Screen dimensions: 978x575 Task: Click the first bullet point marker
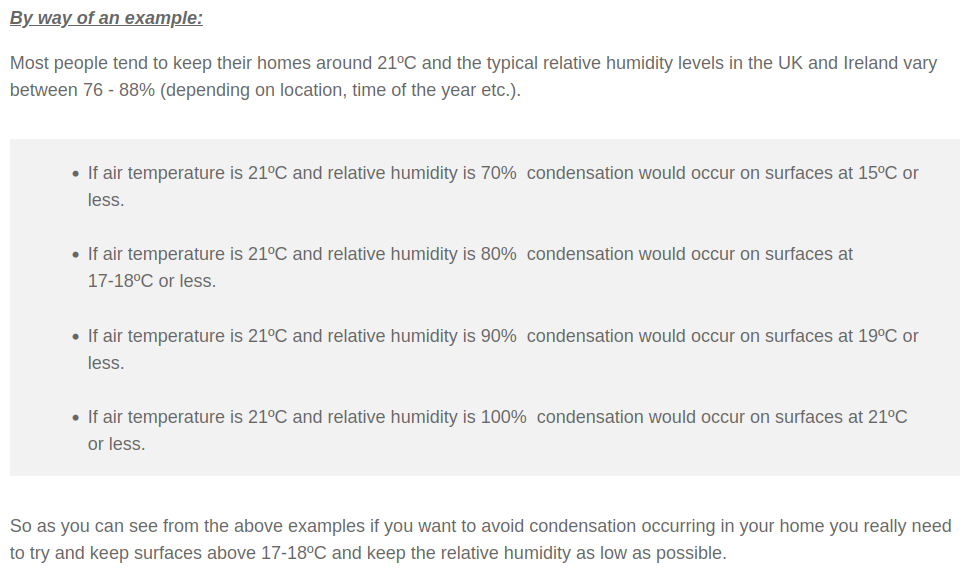pyautogui.click(x=75, y=173)
